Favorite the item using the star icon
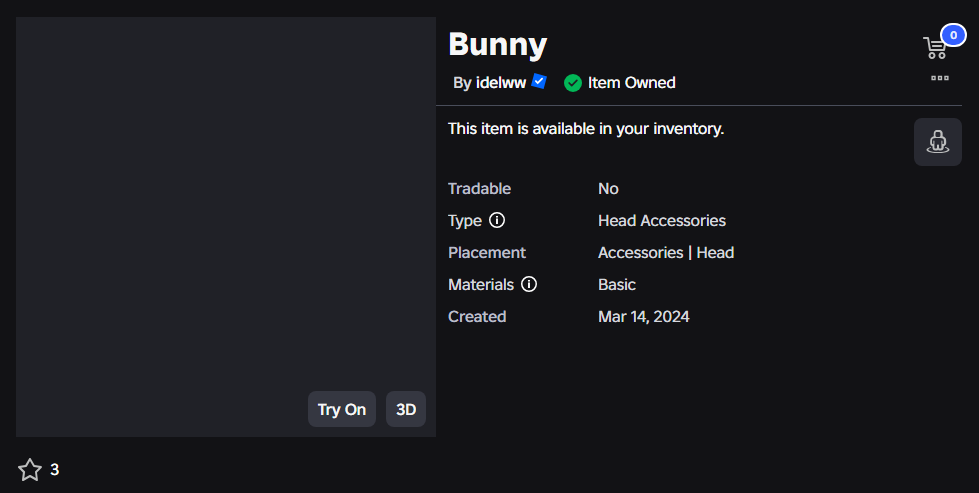The image size is (979, 493). click(x=29, y=470)
